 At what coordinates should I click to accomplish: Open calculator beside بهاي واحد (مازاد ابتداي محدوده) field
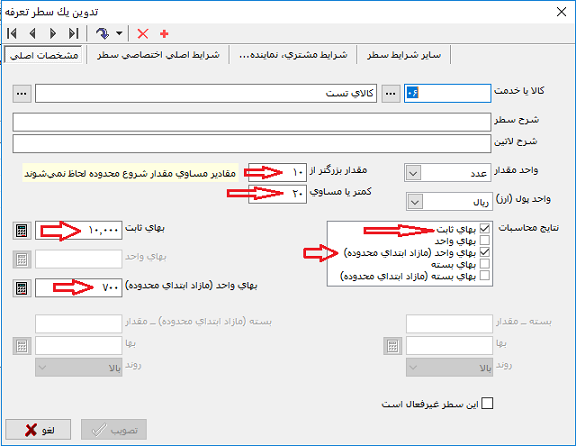click(22, 288)
